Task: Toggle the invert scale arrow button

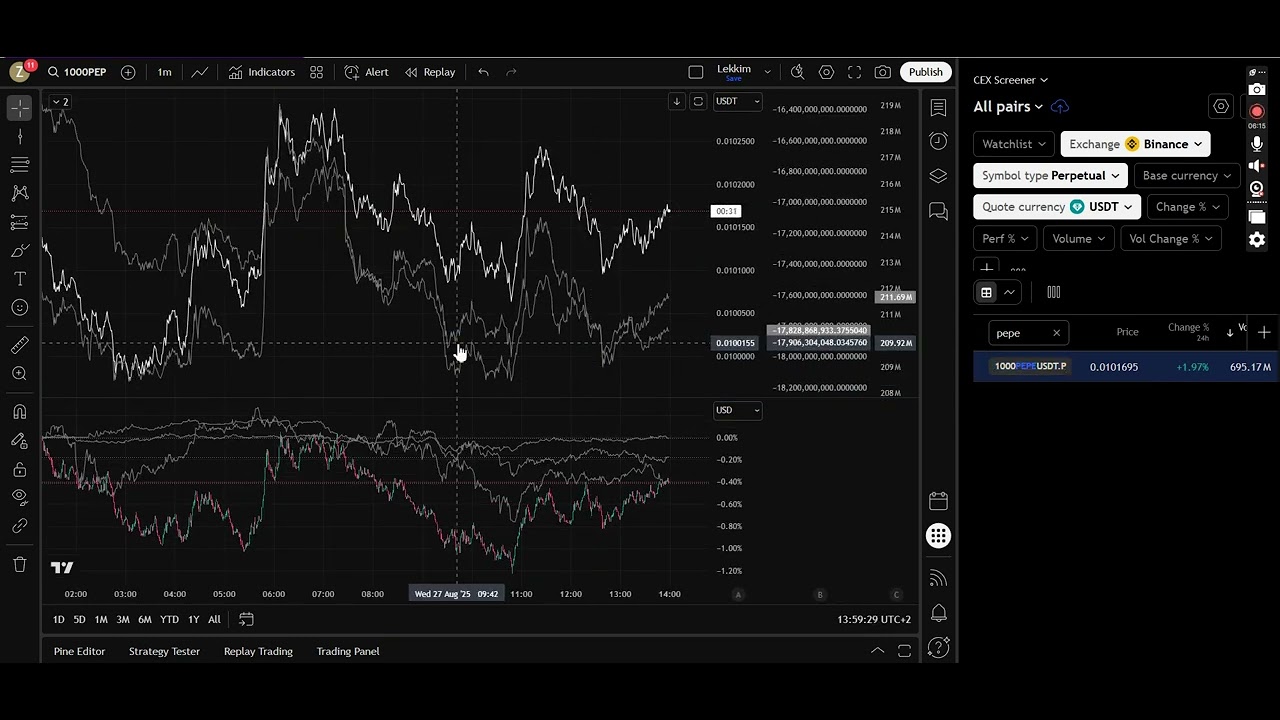Action: [x=677, y=101]
